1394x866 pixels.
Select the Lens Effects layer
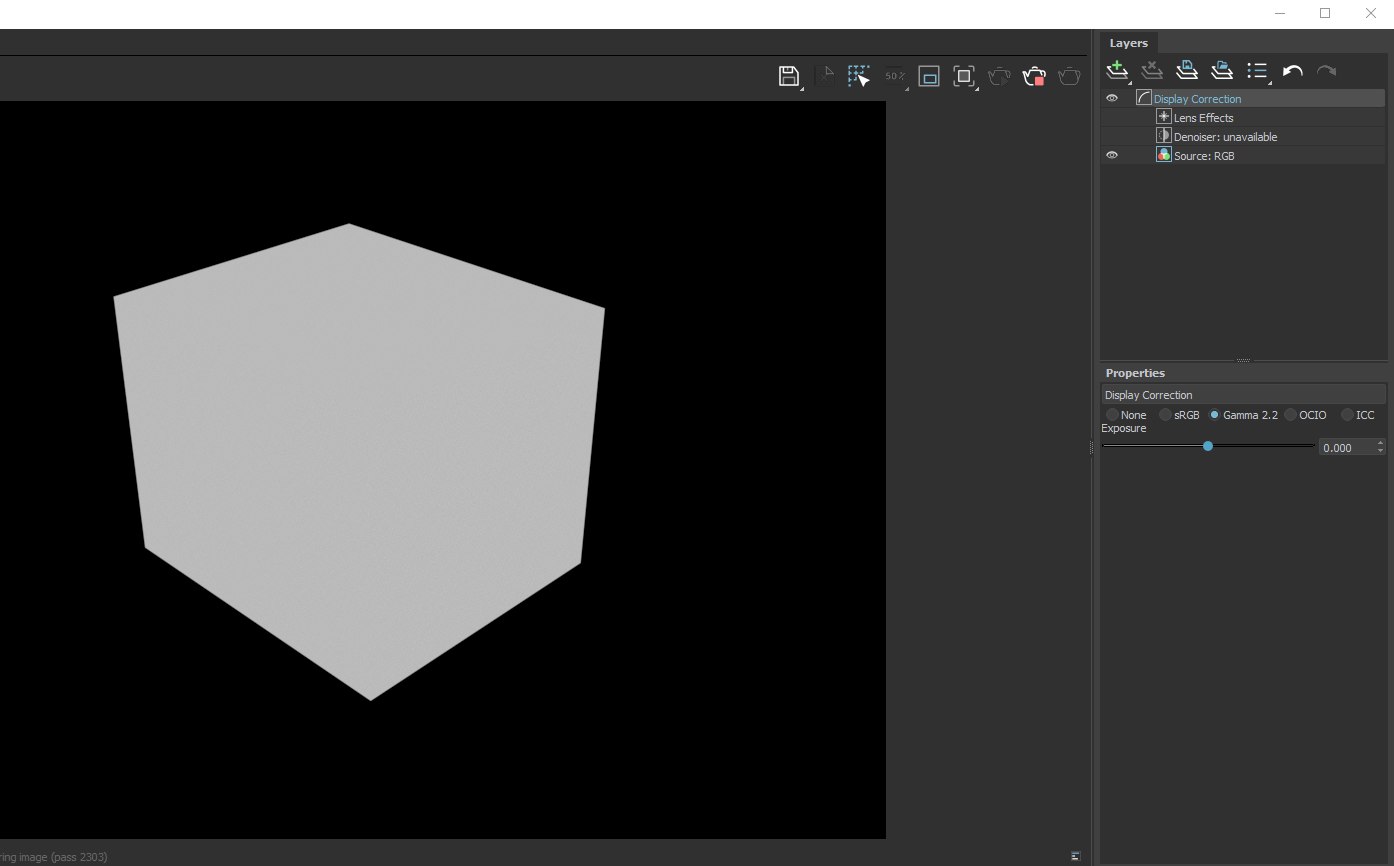point(1203,118)
